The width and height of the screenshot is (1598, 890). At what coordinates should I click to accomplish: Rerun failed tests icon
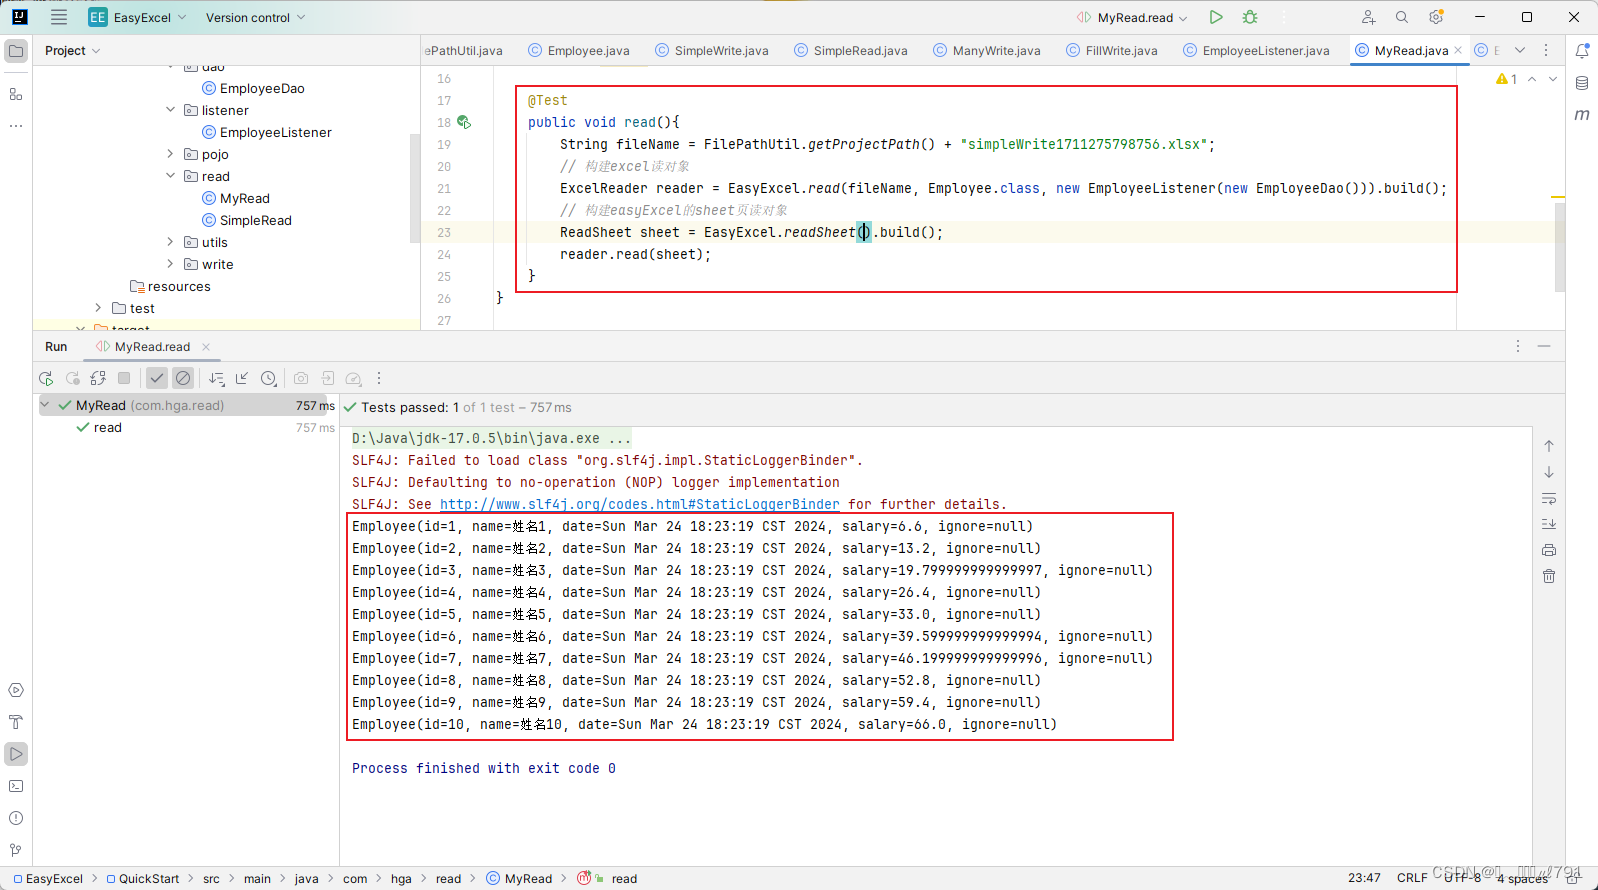point(72,378)
